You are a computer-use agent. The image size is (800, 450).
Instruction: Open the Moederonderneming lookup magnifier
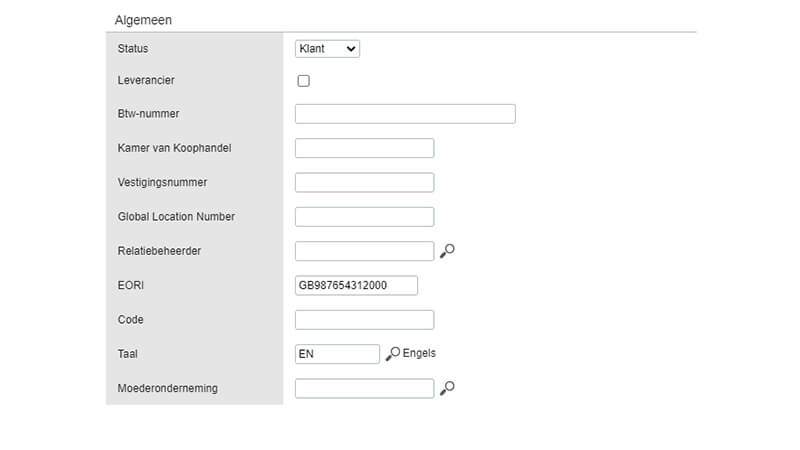(x=447, y=388)
